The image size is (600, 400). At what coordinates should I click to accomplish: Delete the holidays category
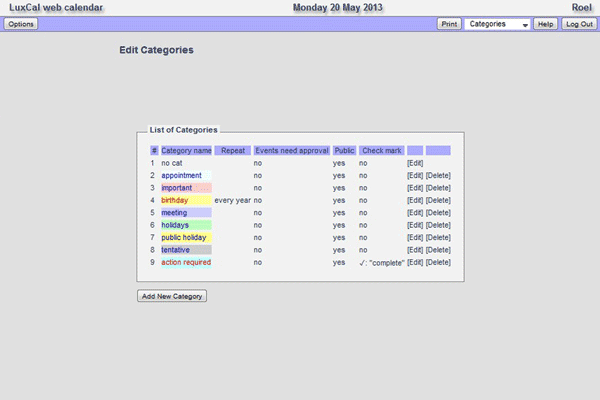pyautogui.click(x=438, y=225)
